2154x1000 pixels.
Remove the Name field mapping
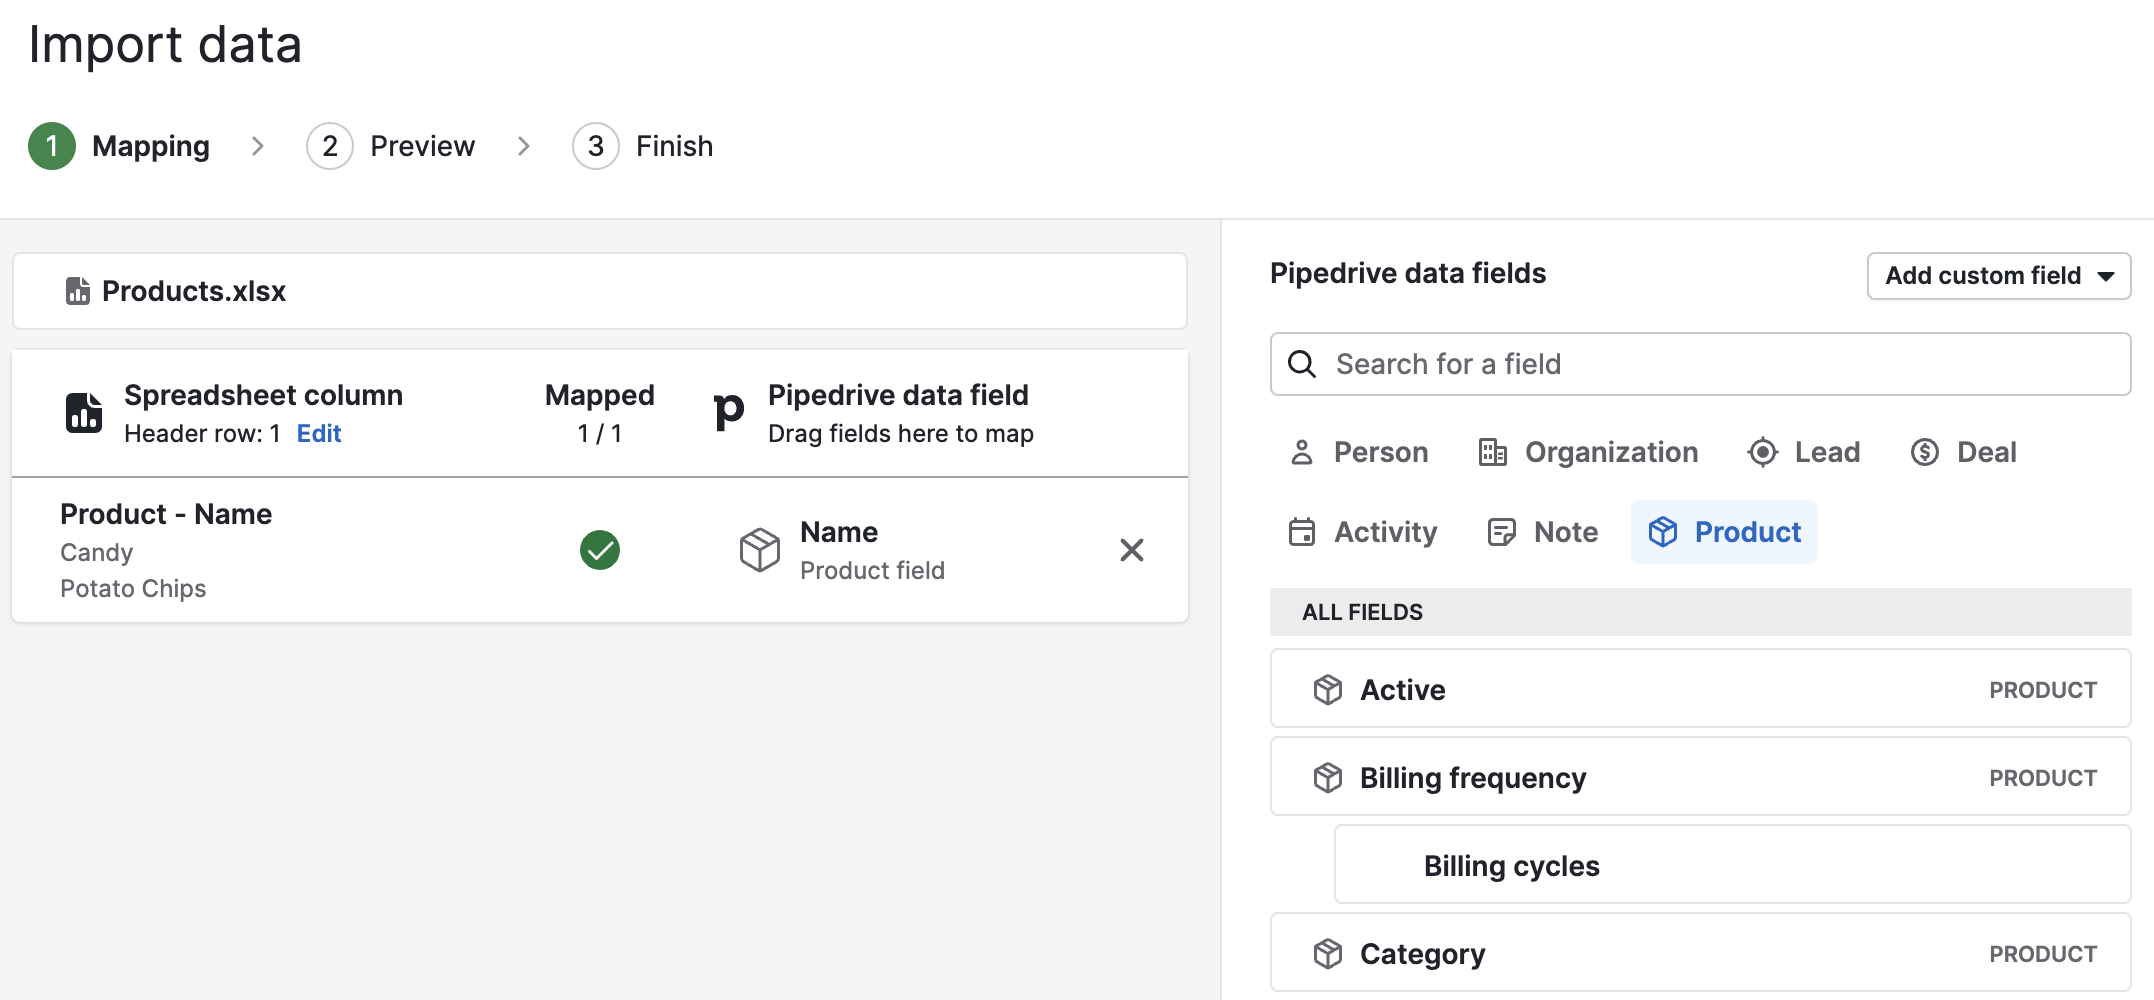(1132, 550)
